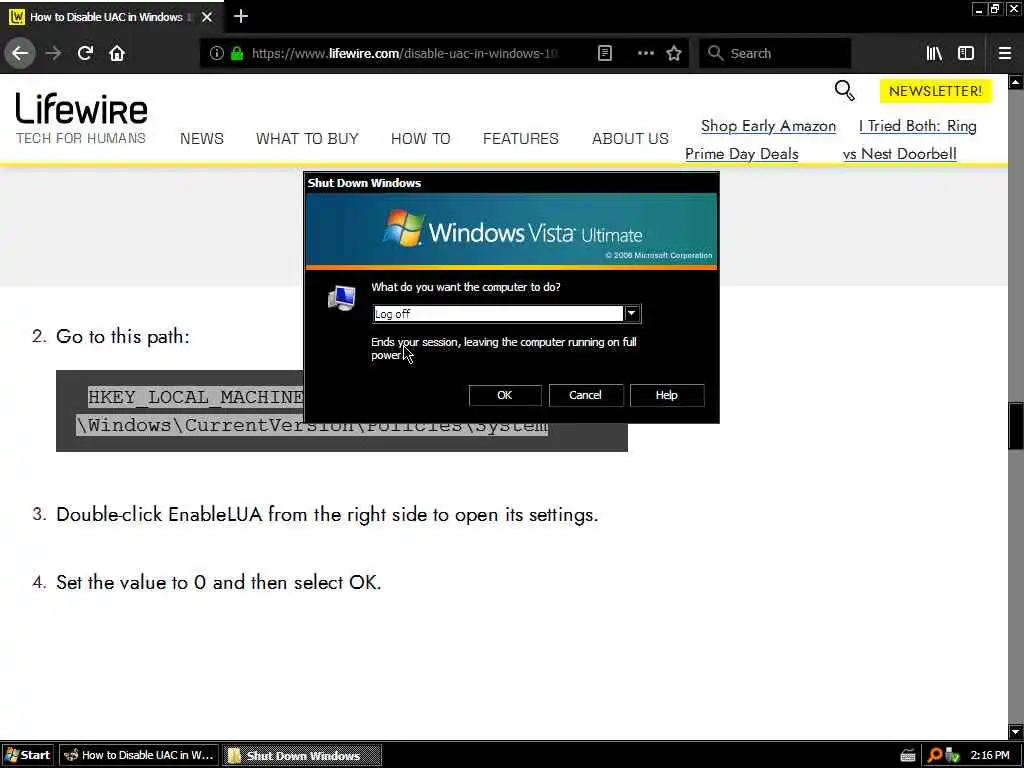This screenshot has height=768, width=1024.
Task: Click the Set the value to 0 step
Action: tap(218, 582)
